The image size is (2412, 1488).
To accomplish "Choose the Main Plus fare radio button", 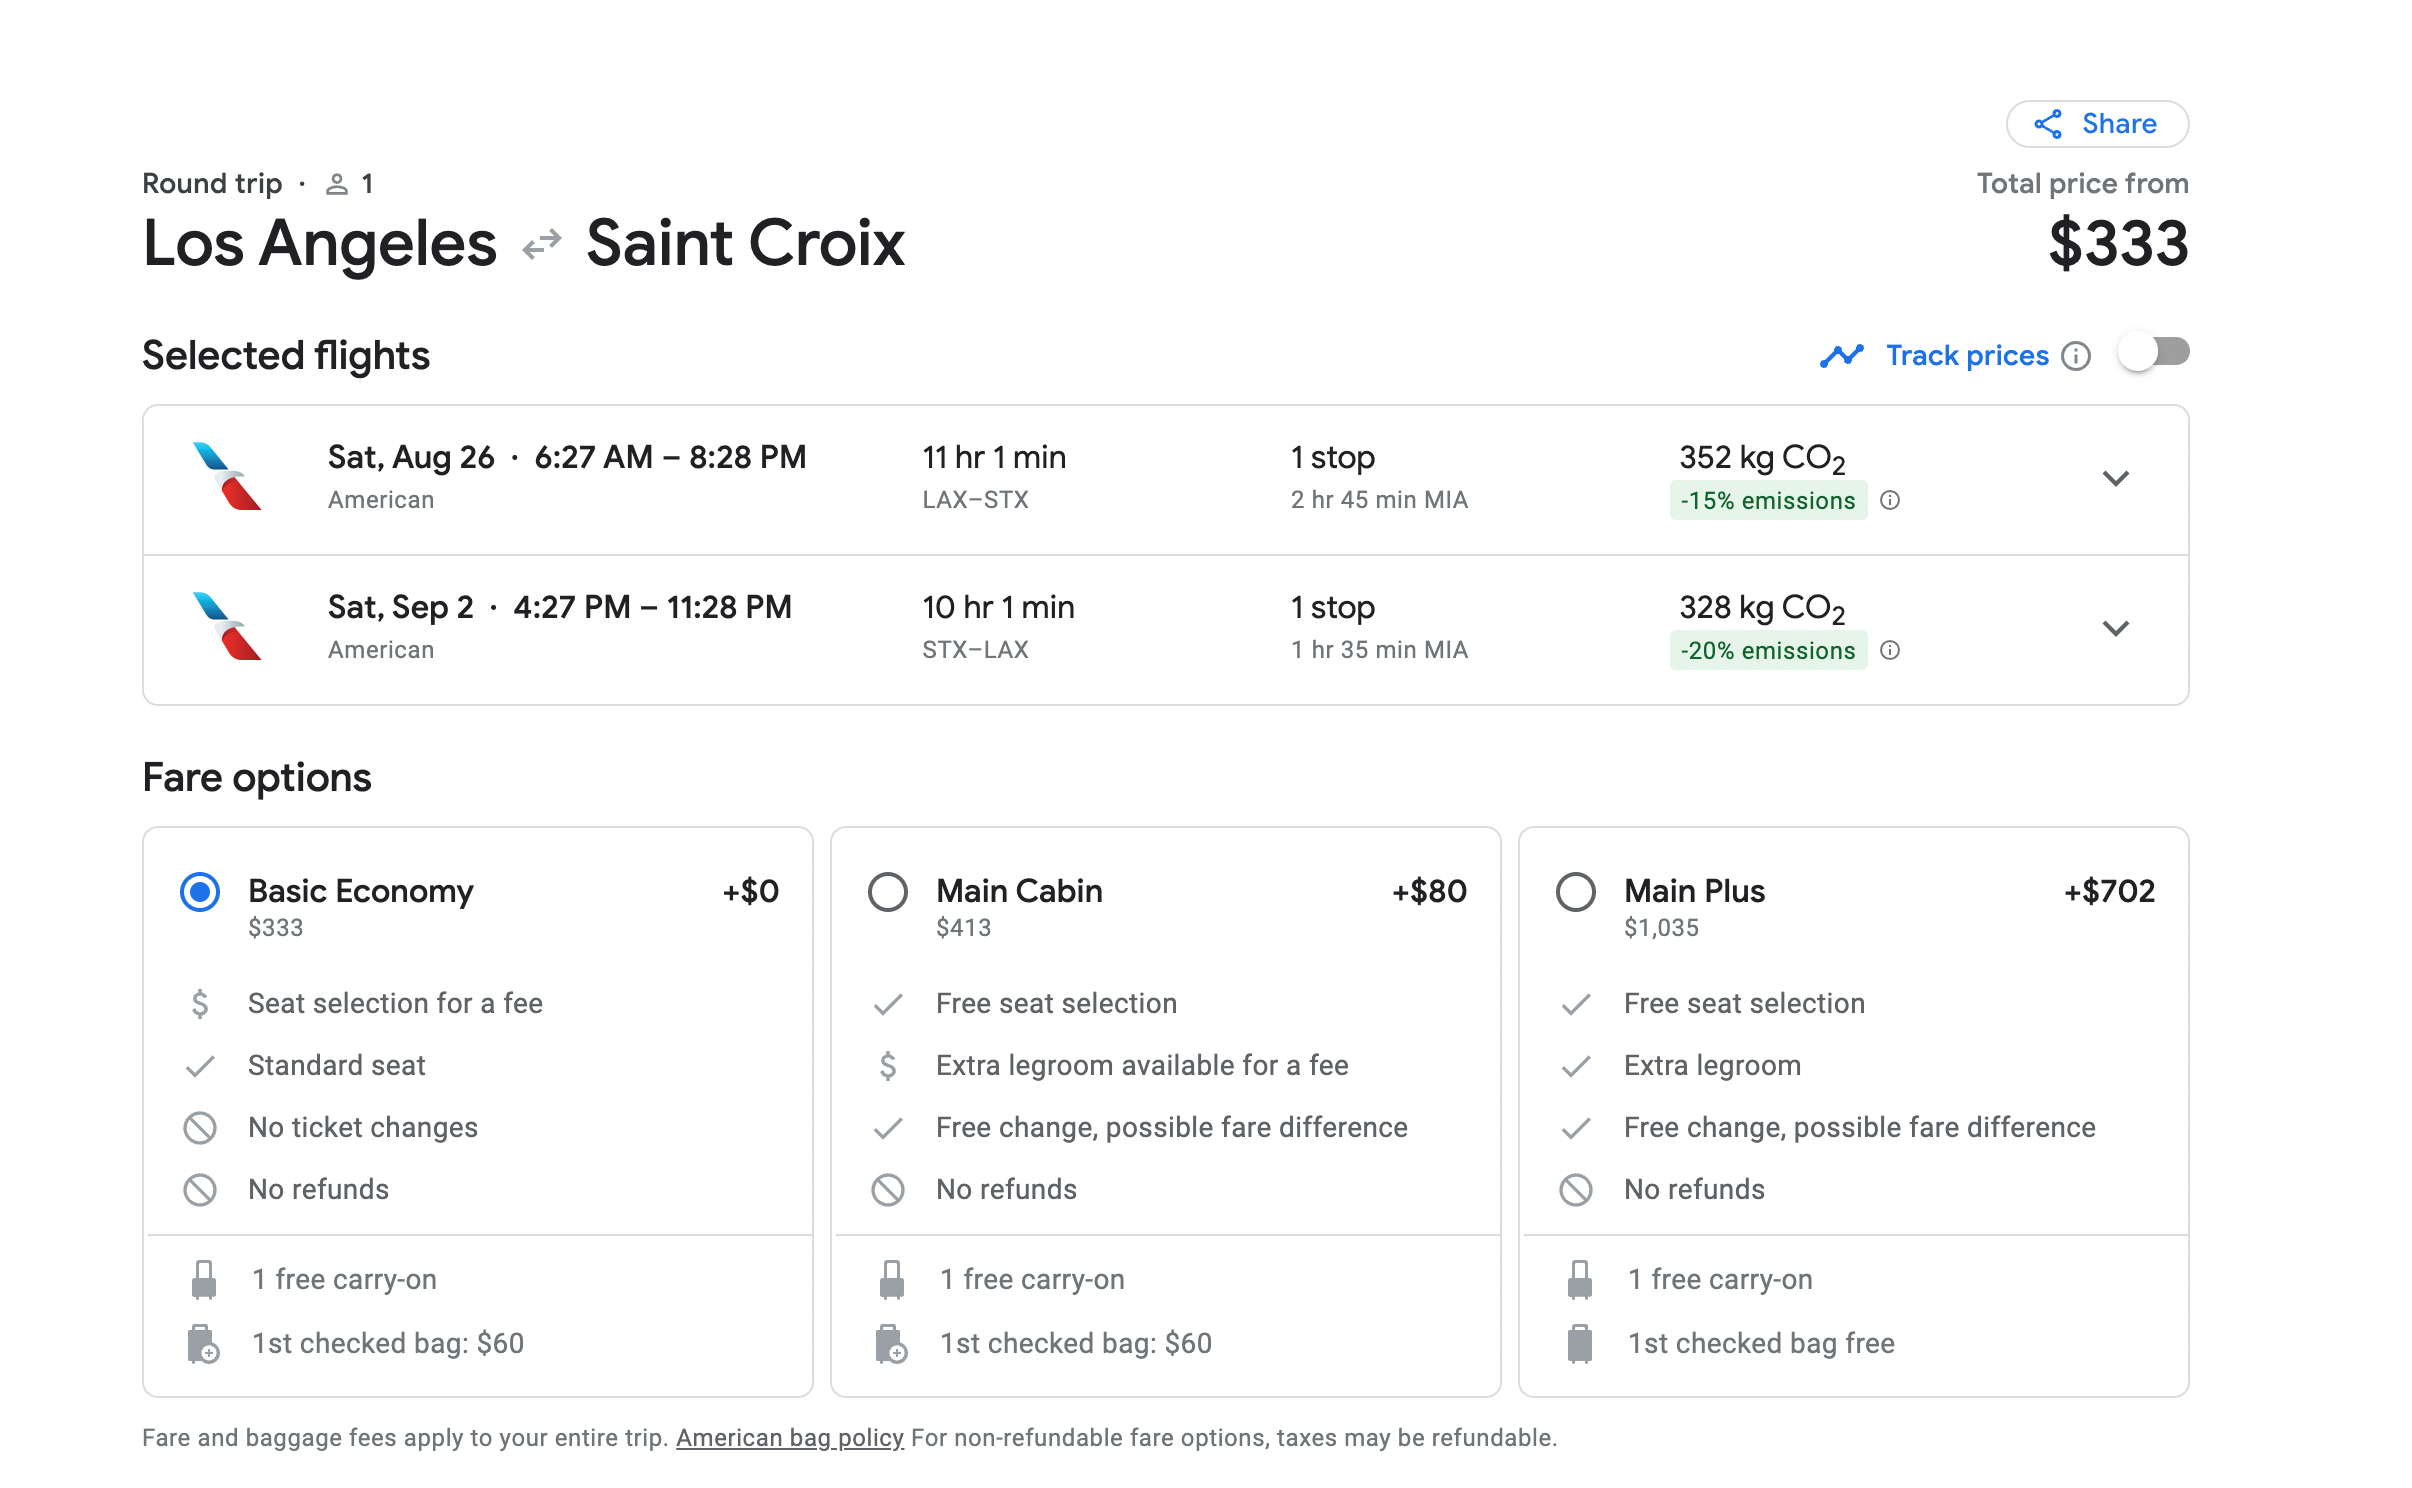I will [x=1576, y=891].
